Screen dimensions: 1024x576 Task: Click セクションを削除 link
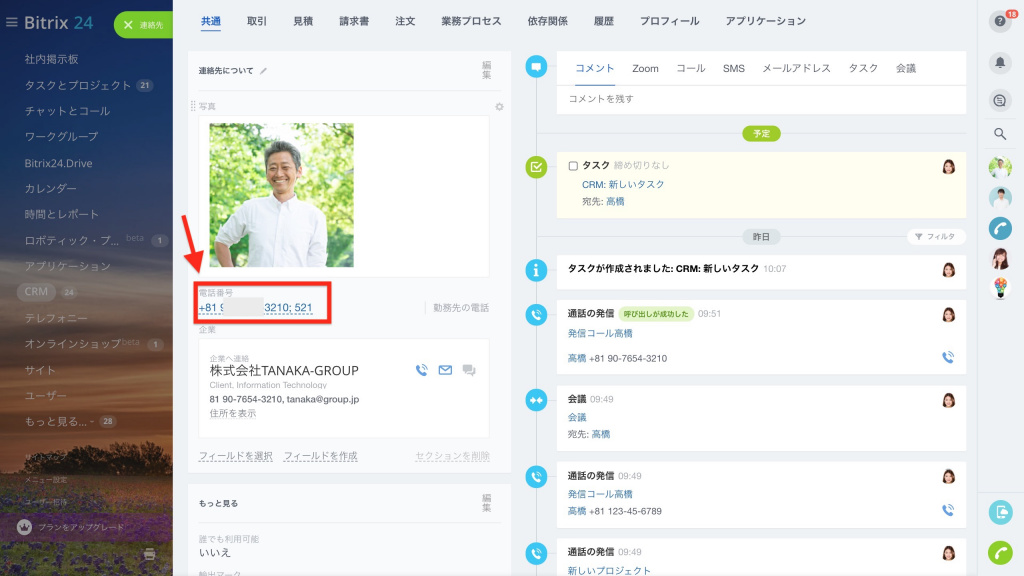(x=453, y=456)
